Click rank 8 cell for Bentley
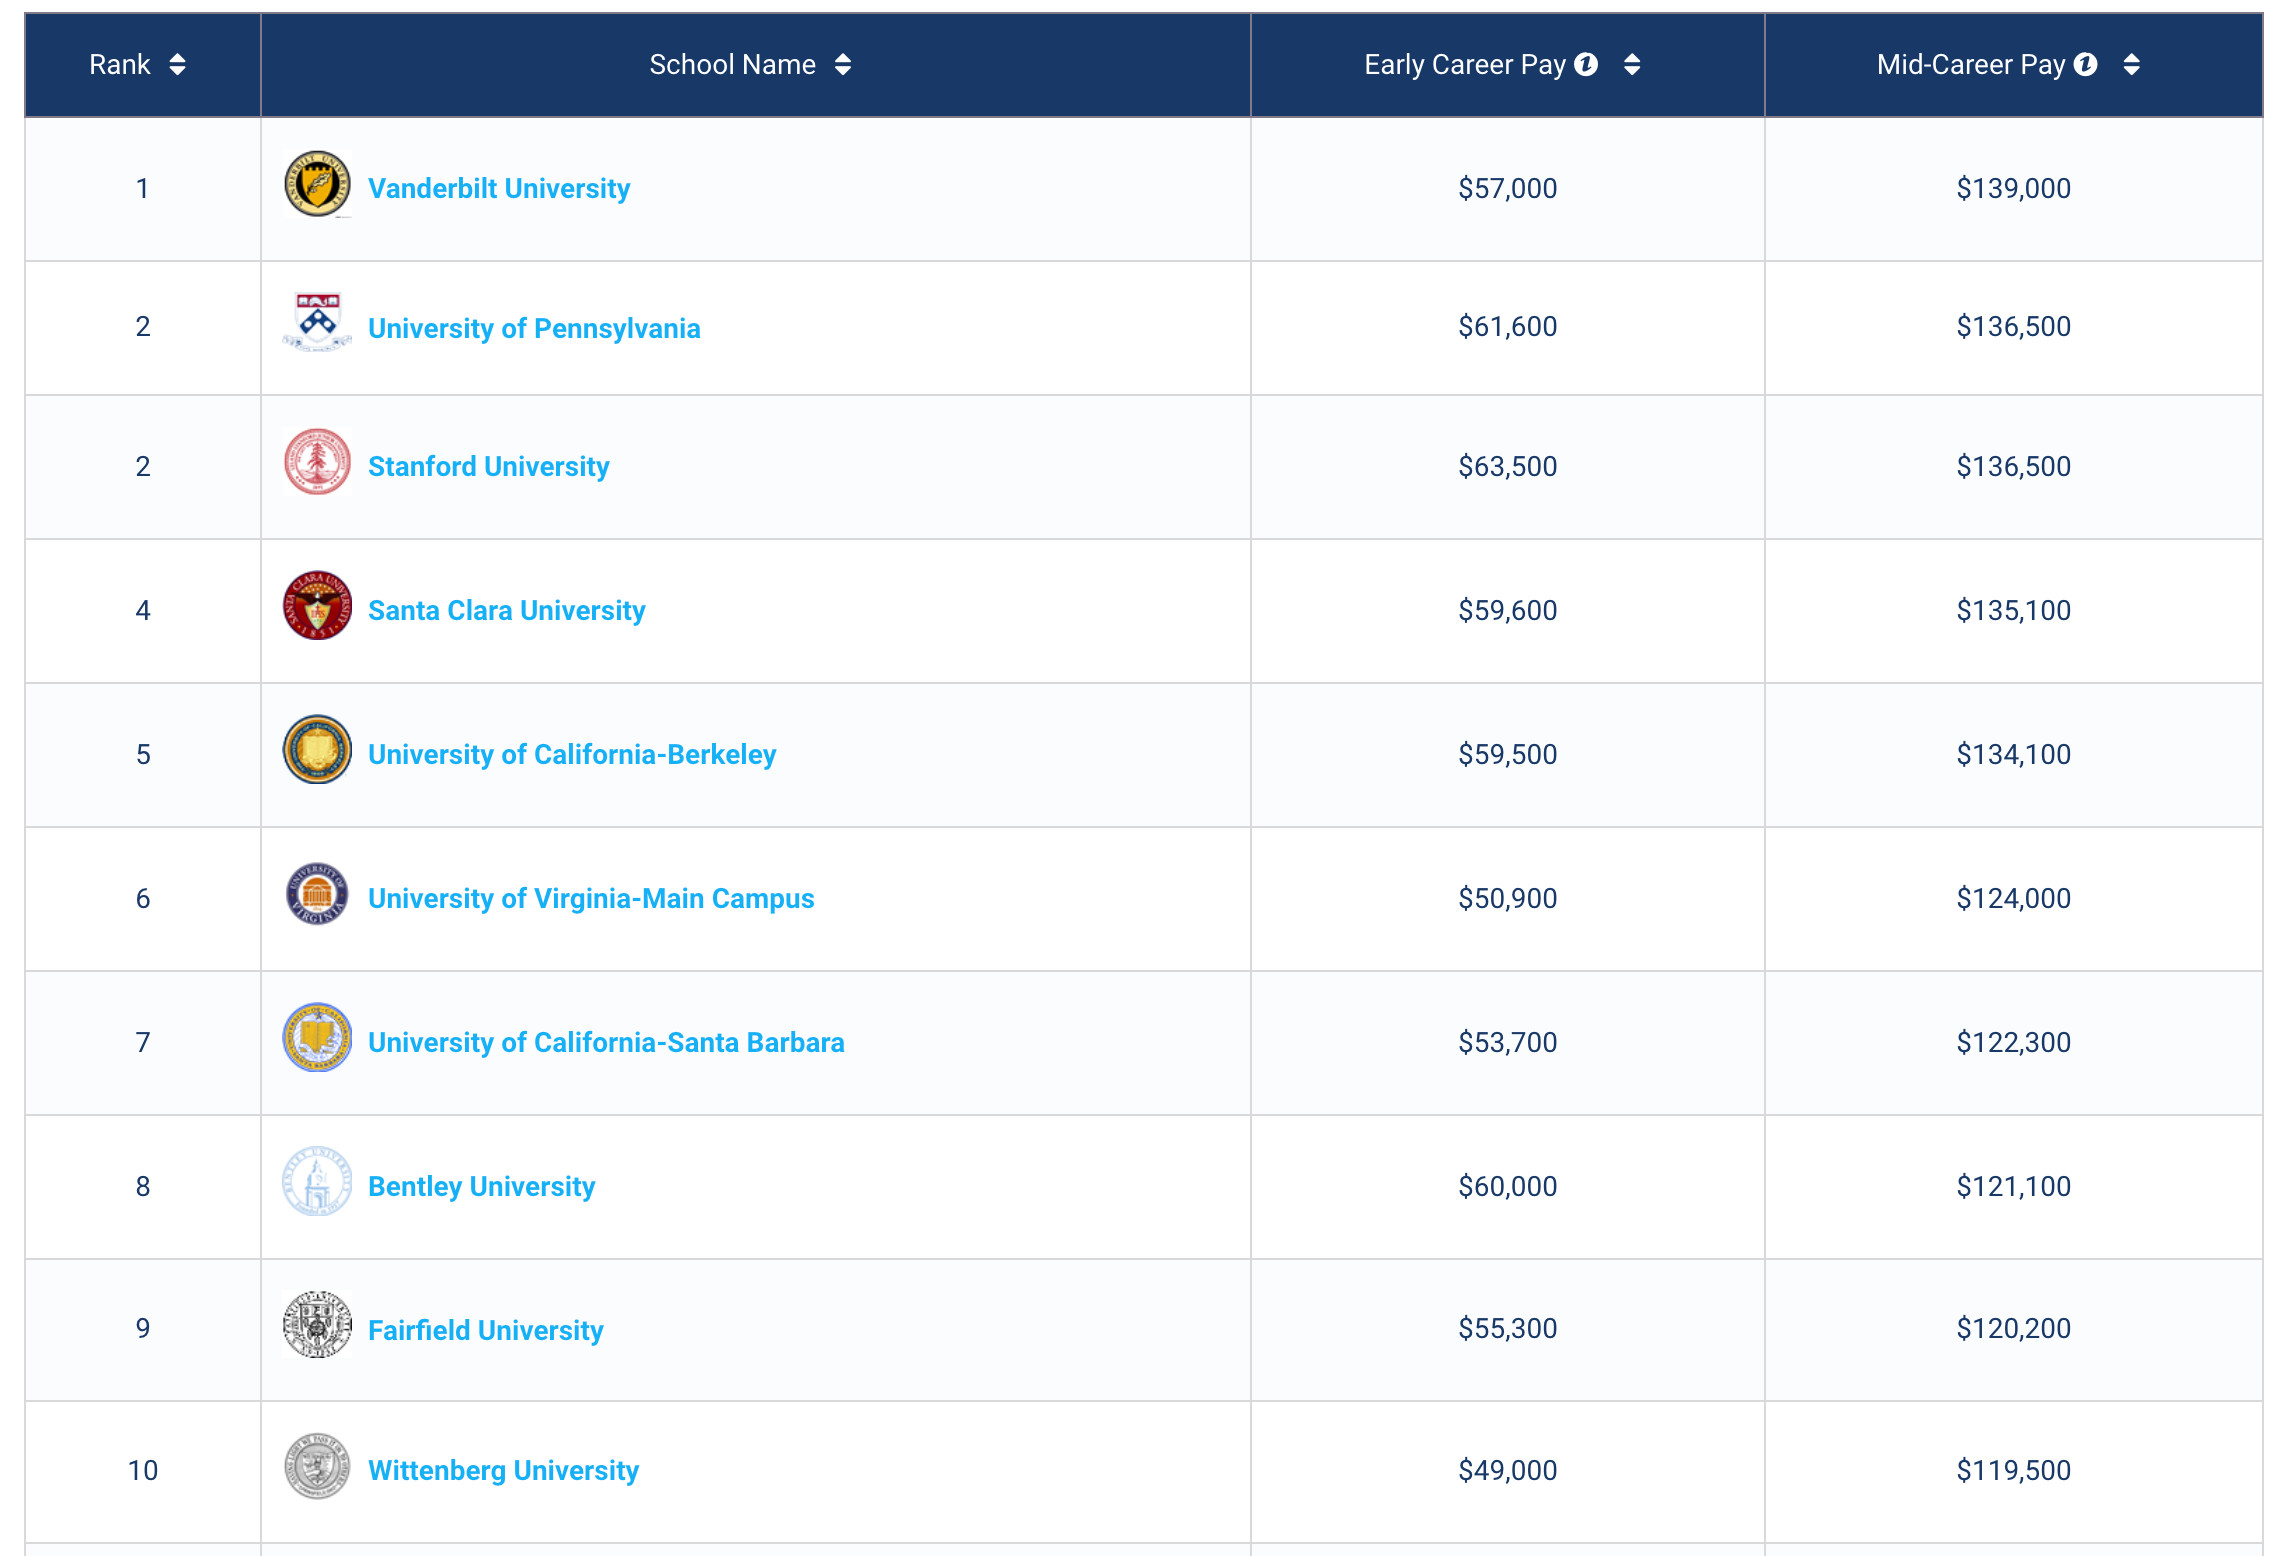 [143, 1187]
